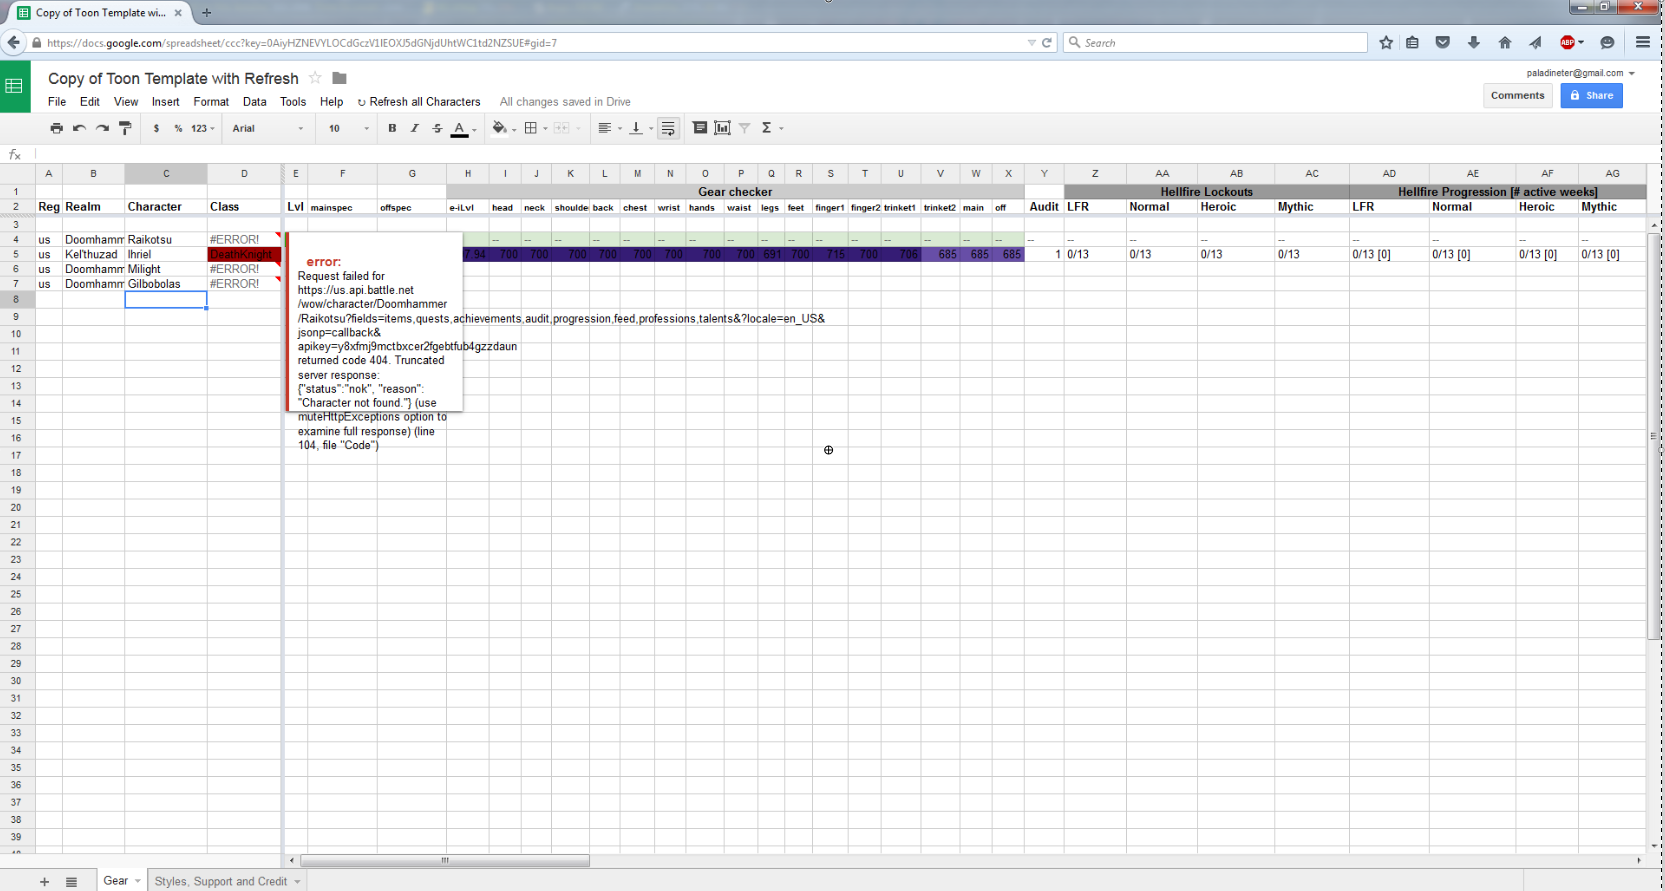This screenshot has height=891, width=1665.
Task: Open the Format menu
Action: pos(211,102)
